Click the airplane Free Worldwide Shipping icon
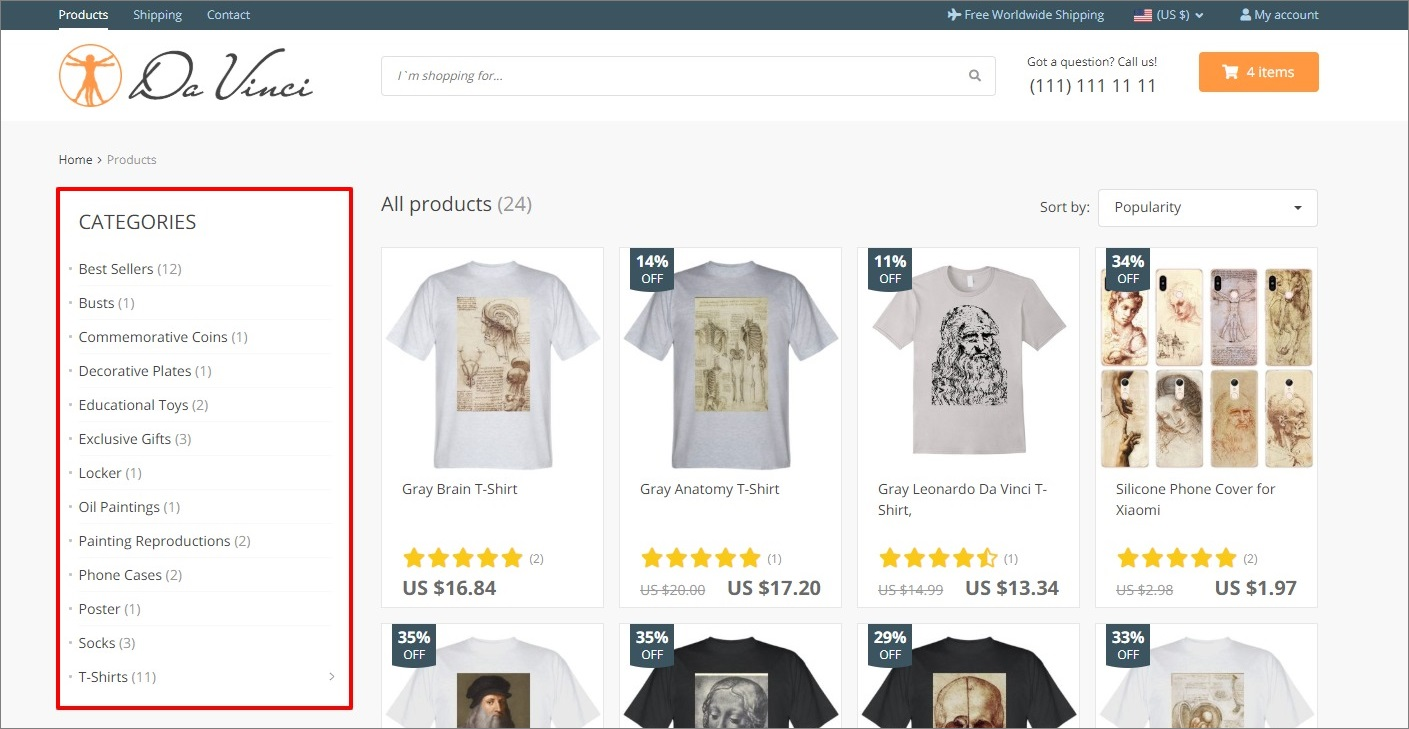 tap(954, 15)
